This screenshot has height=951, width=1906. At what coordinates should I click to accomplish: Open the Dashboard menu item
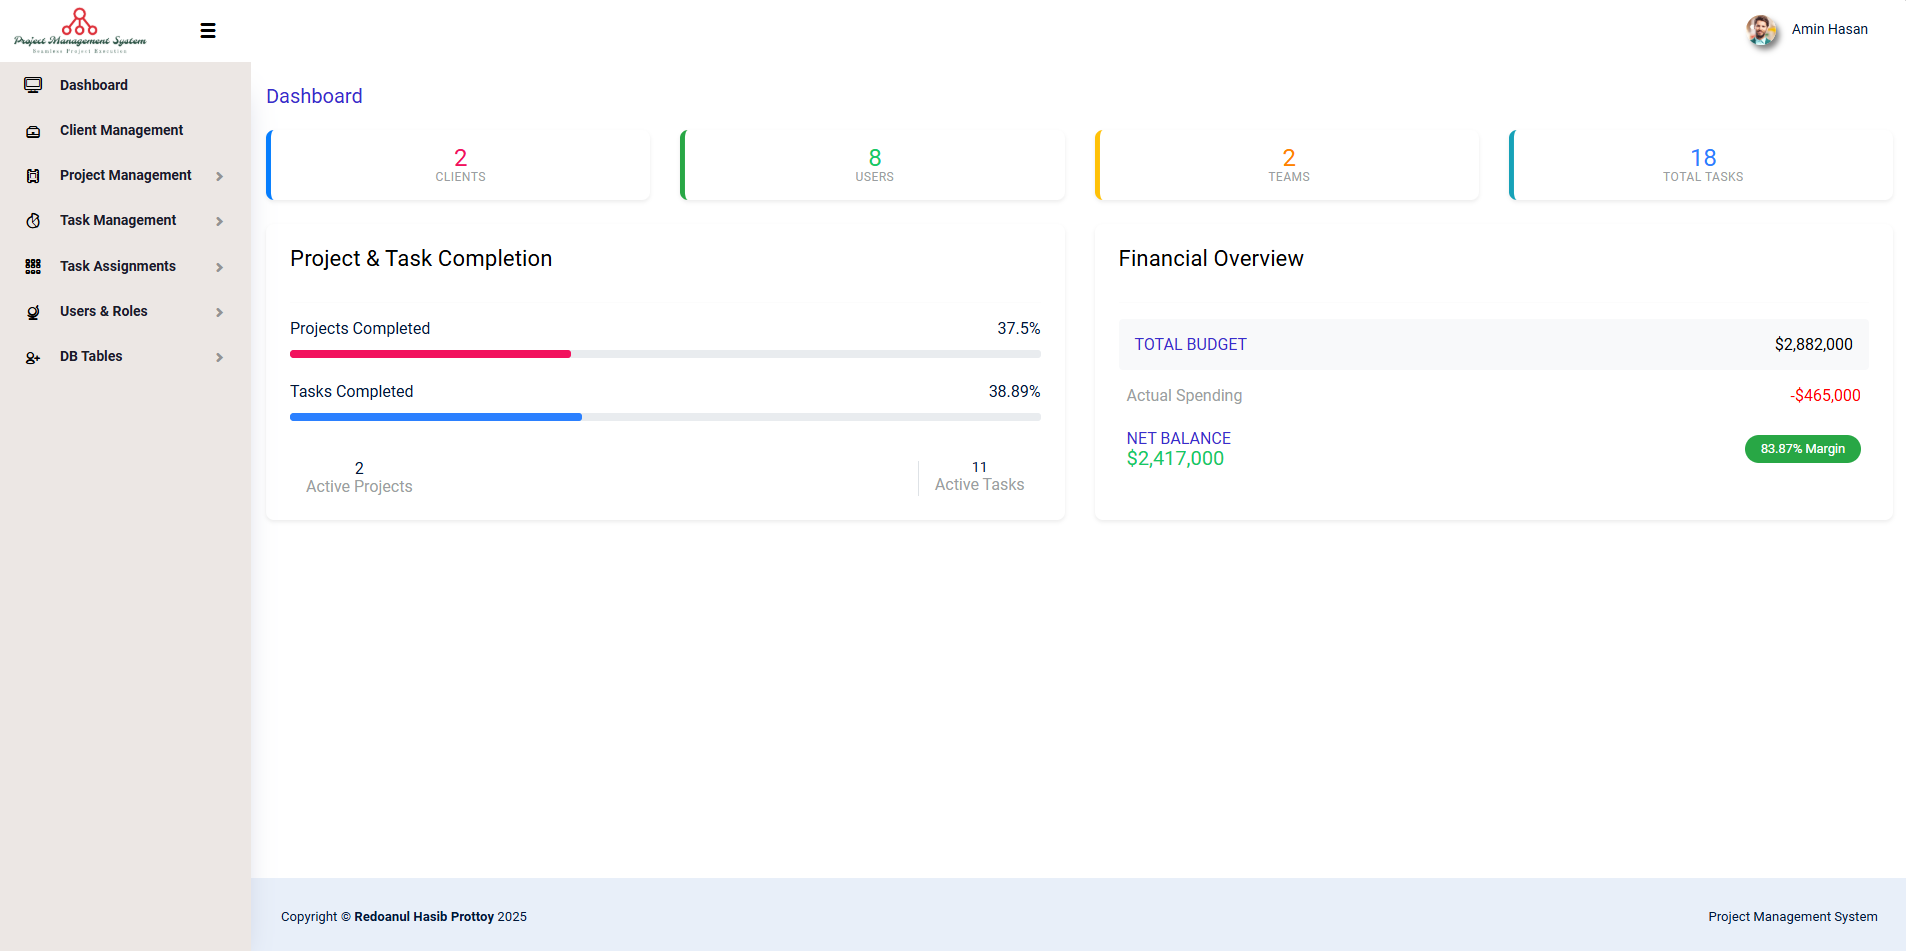(94, 85)
